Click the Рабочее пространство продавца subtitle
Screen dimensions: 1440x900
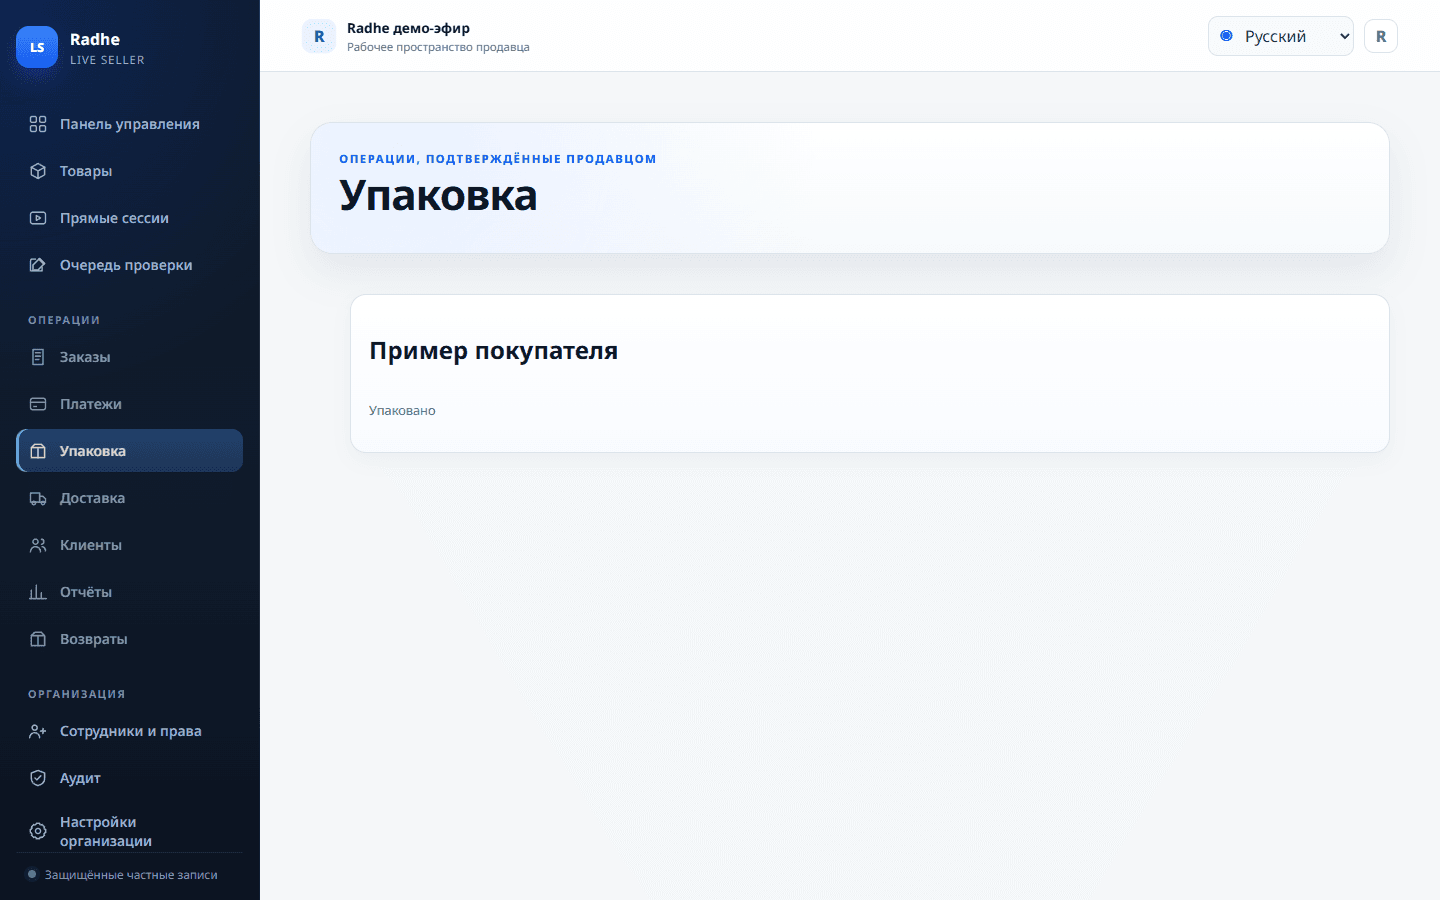pyautogui.click(x=438, y=47)
